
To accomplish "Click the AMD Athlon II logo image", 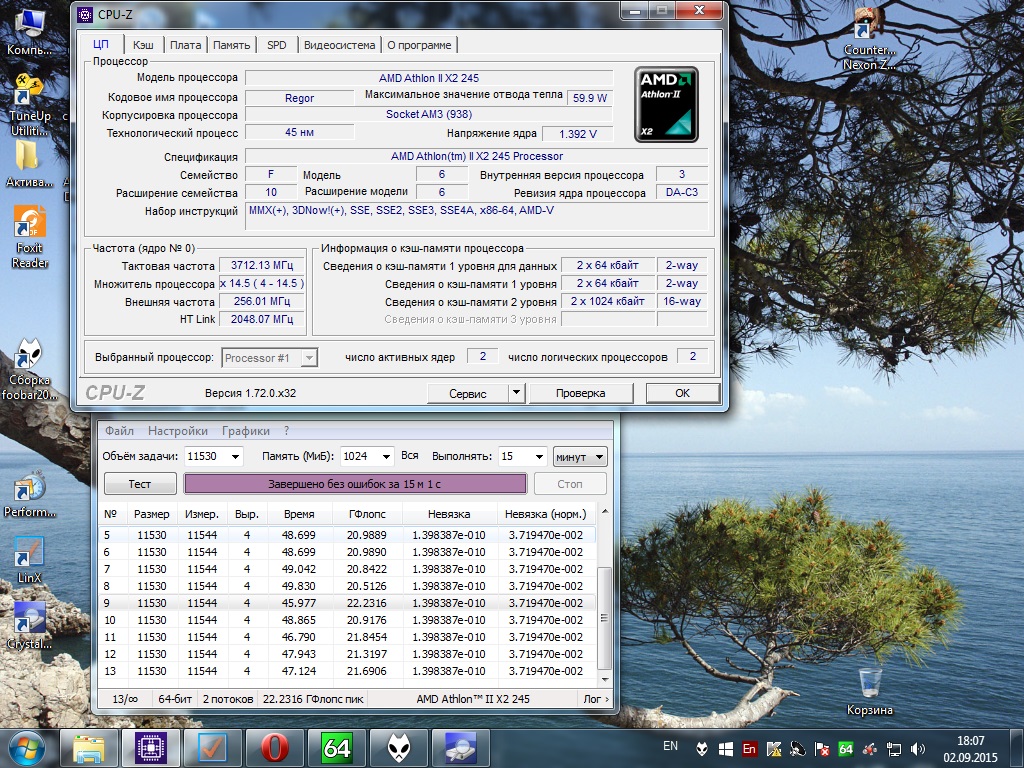I will pos(666,105).
